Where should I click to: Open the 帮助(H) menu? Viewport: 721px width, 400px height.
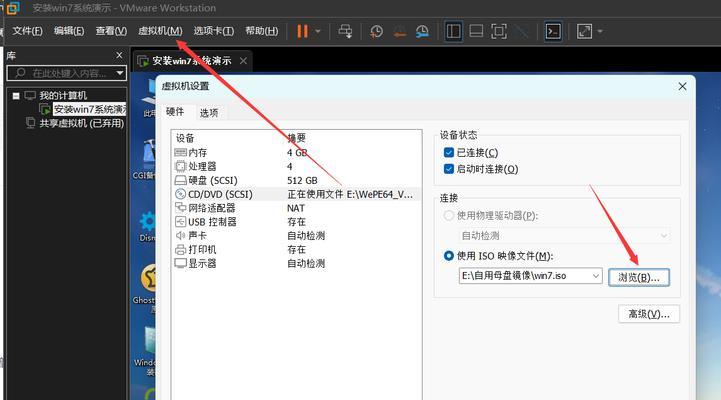(261, 31)
